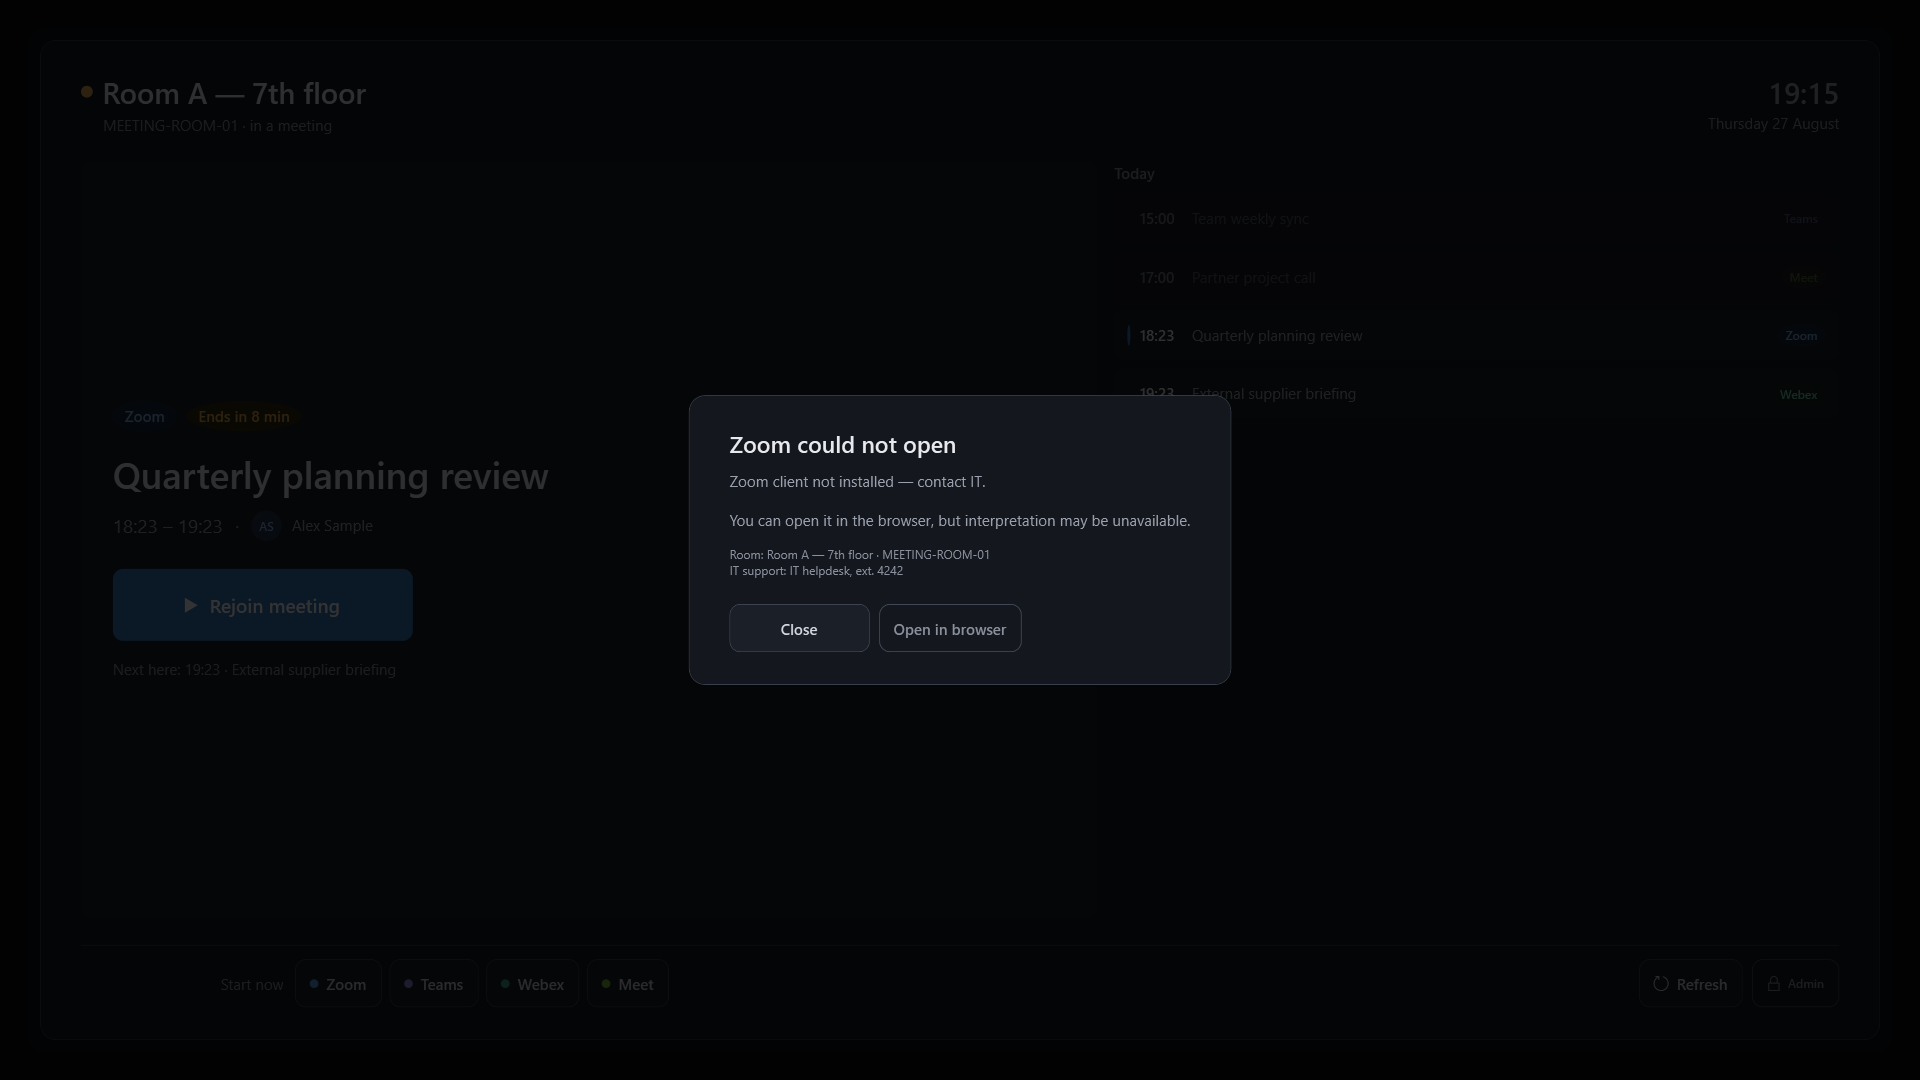This screenshot has height=1080, width=1920.
Task: Click the circular Refresh icon
Action: 1661,984
